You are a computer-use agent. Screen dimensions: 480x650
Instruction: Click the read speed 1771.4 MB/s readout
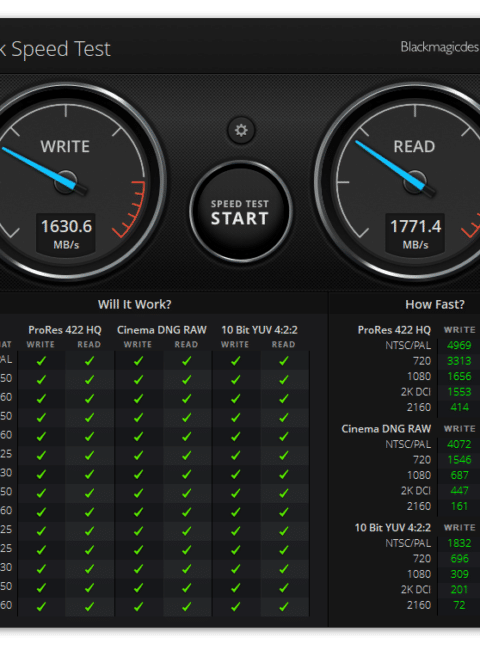click(415, 233)
